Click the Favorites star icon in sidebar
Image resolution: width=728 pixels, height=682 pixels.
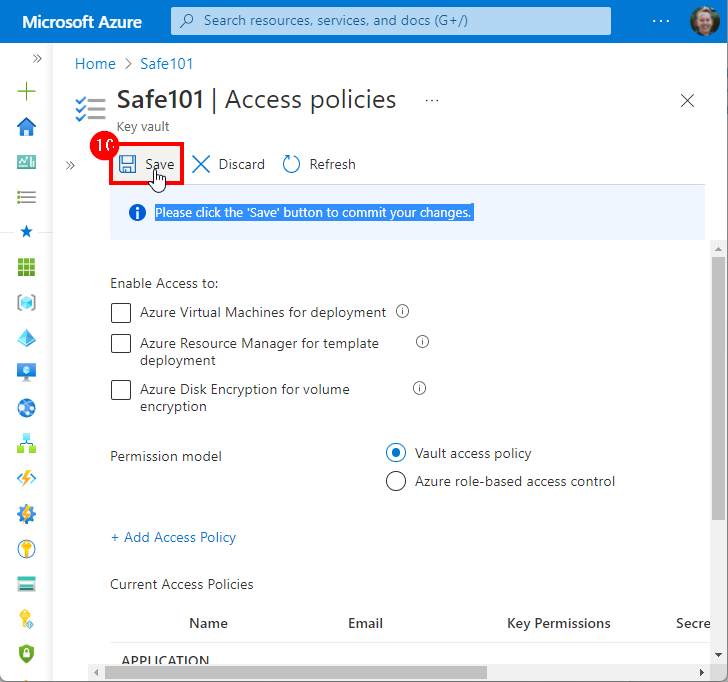point(27,232)
